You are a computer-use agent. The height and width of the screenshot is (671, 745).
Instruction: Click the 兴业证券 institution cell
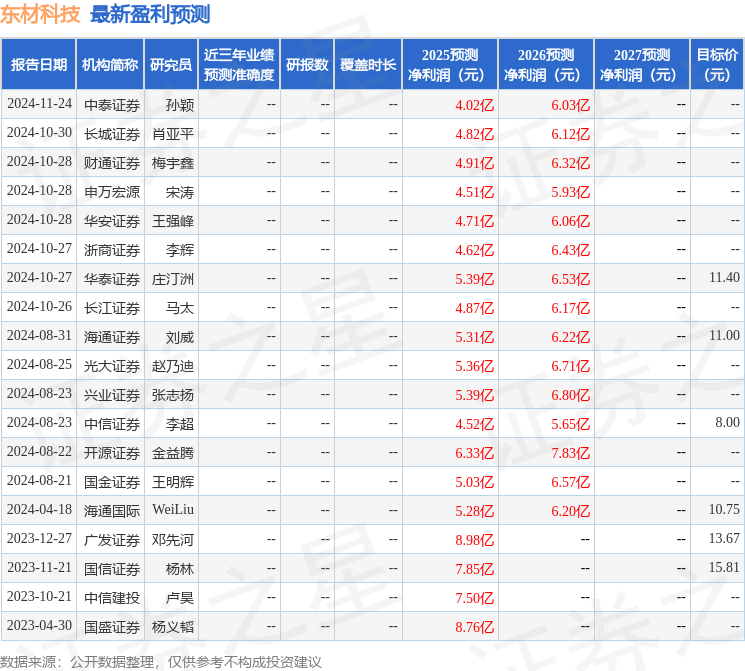[x=112, y=395]
